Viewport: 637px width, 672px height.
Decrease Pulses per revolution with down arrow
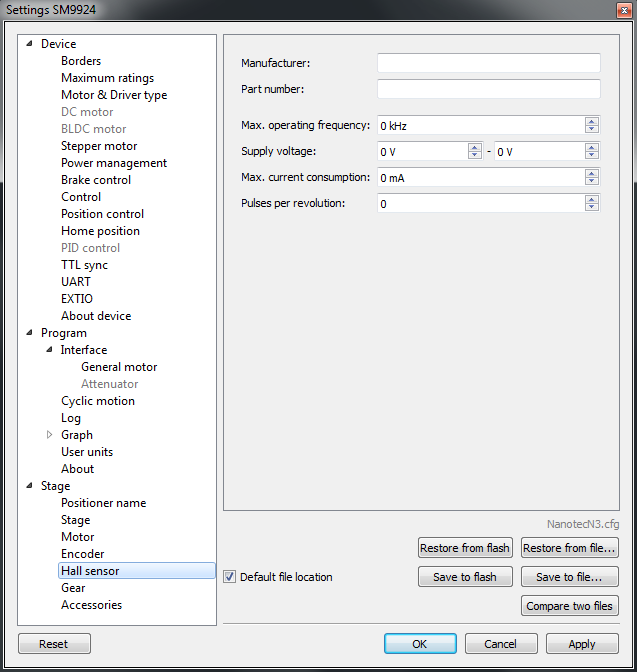pyautogui.click(x=592, y=207)
